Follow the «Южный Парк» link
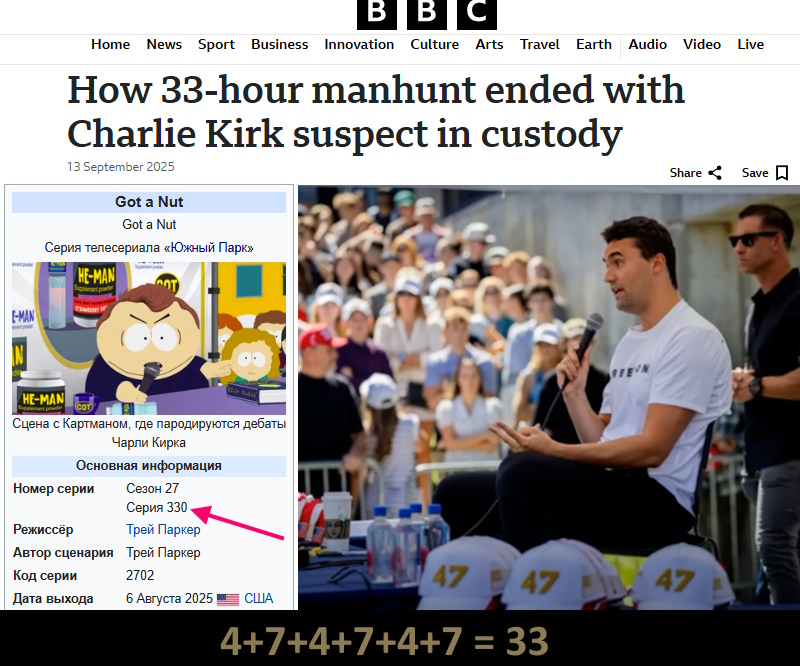This screenshot has width=800, height=666. [209, 248]
